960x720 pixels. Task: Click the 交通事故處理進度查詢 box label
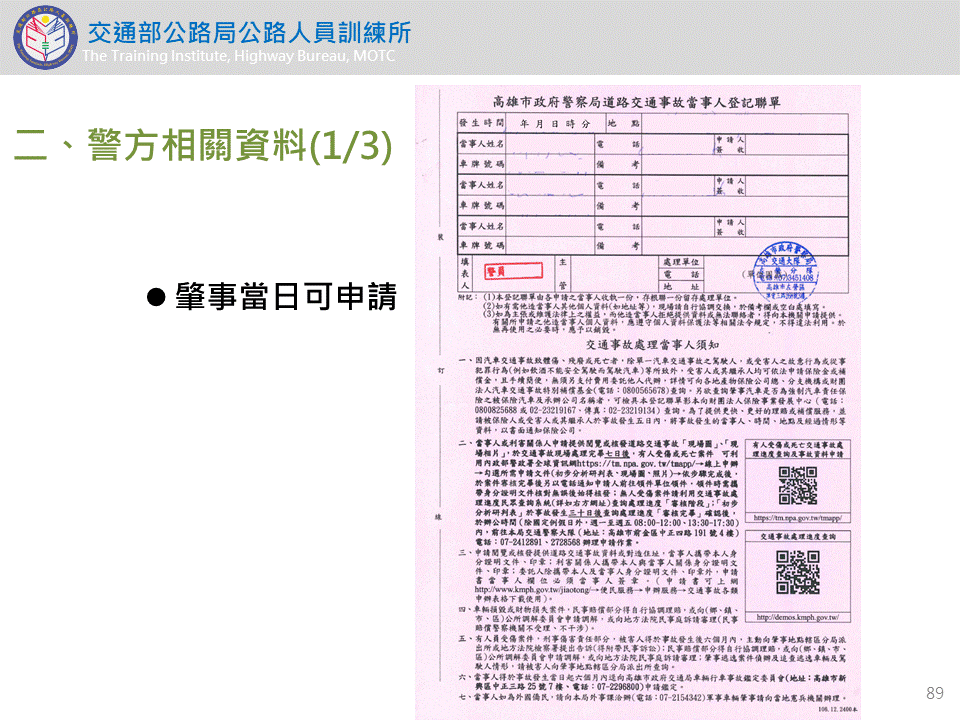pos(797,538)
